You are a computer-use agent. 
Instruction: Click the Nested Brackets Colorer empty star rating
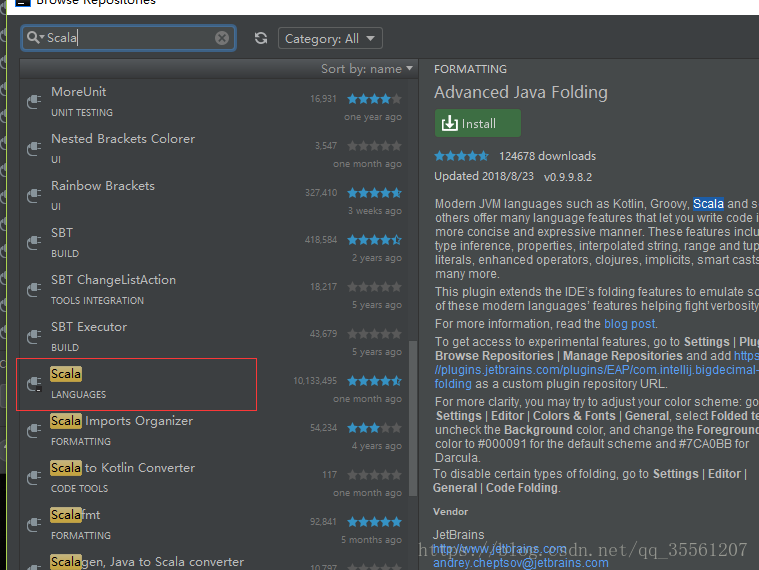(x=374, y=146)
